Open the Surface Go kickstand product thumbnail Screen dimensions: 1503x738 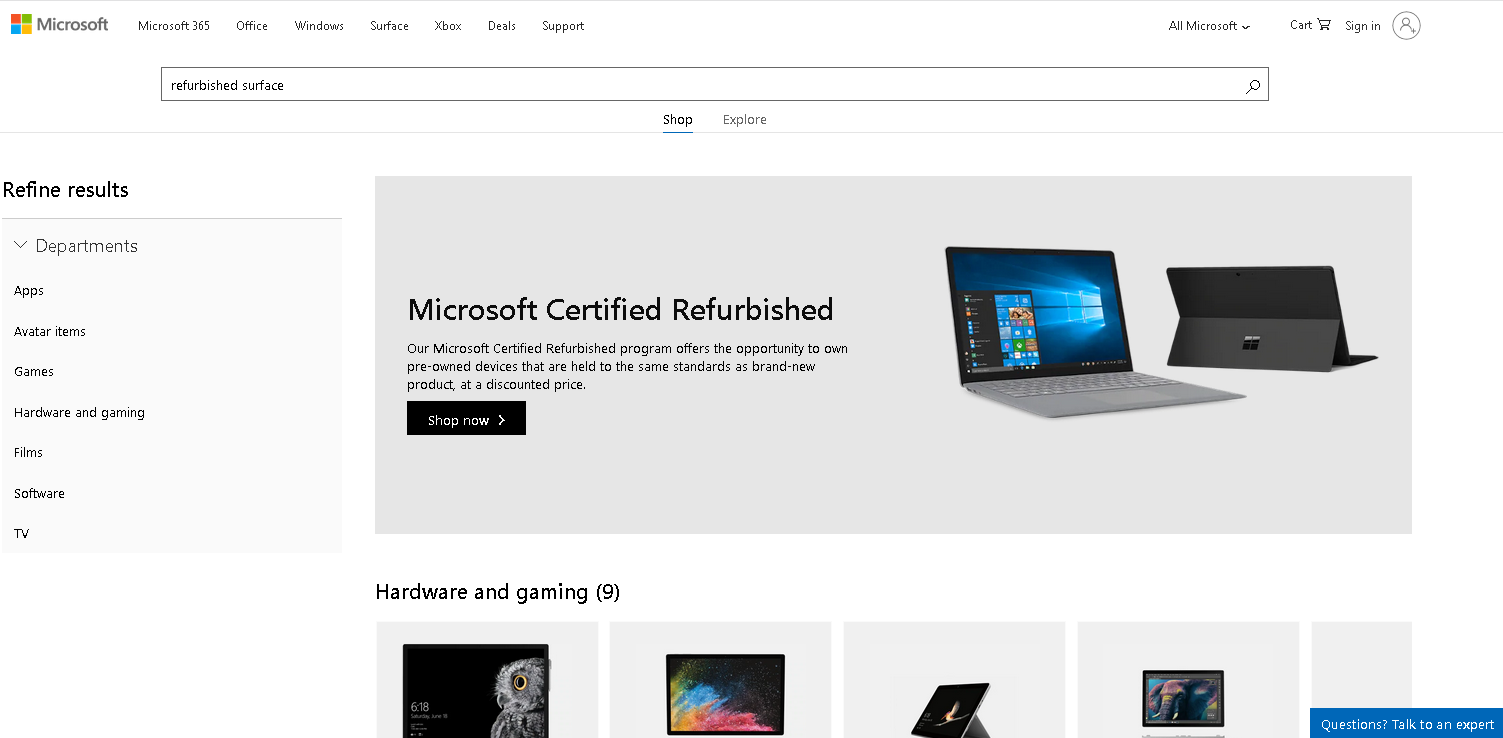pyautogui.click(x=954, y=680)
